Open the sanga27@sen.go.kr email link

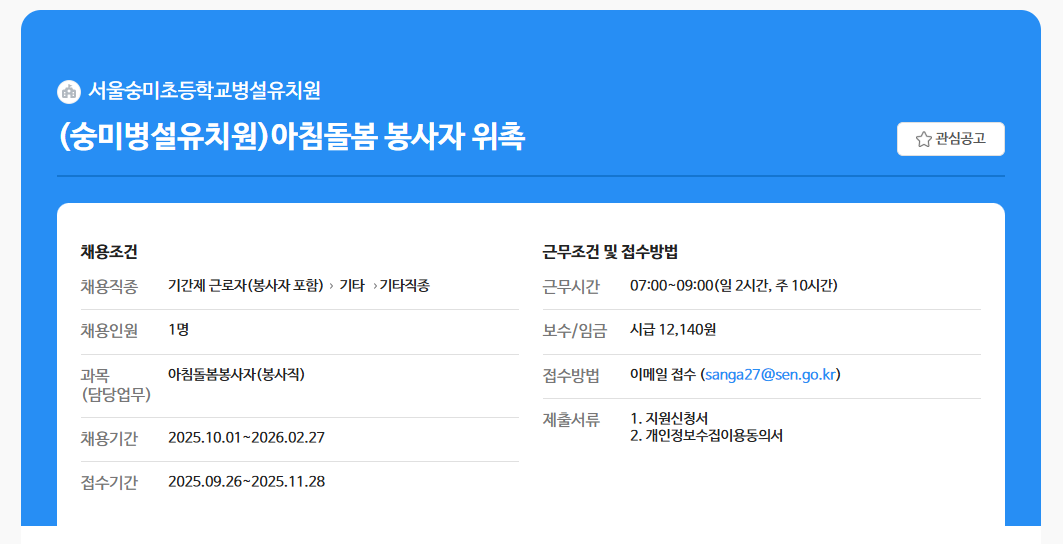pyautogui.click(x=770, y=375)
